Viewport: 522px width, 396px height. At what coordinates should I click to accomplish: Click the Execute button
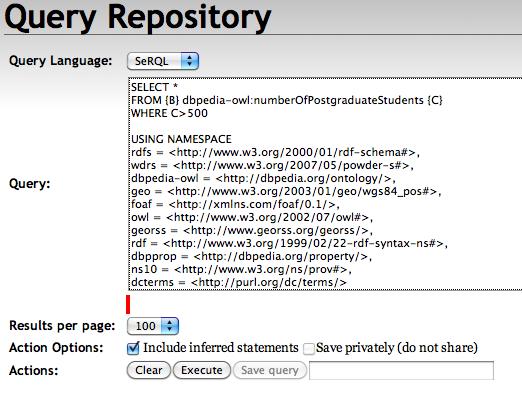point(202,370)
